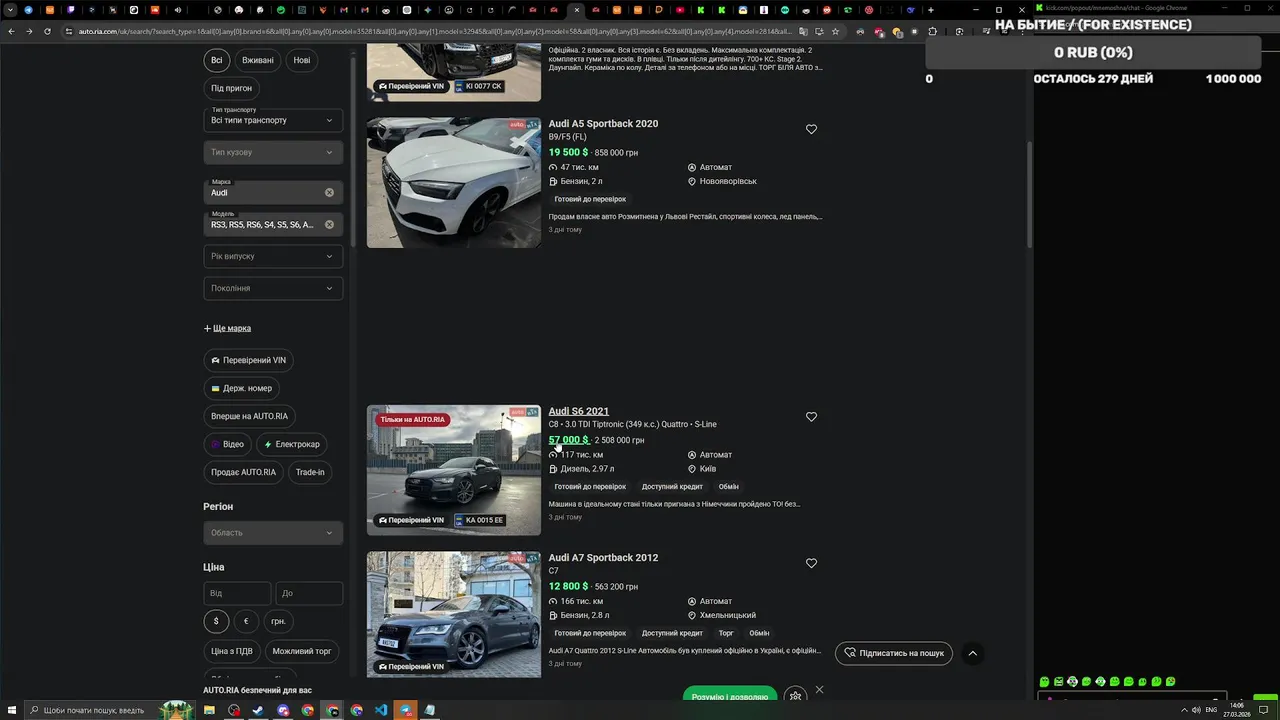Click the 'Від' minimum price field
The width and height of the screenshot is (1280, 720).
coord(237,593)
